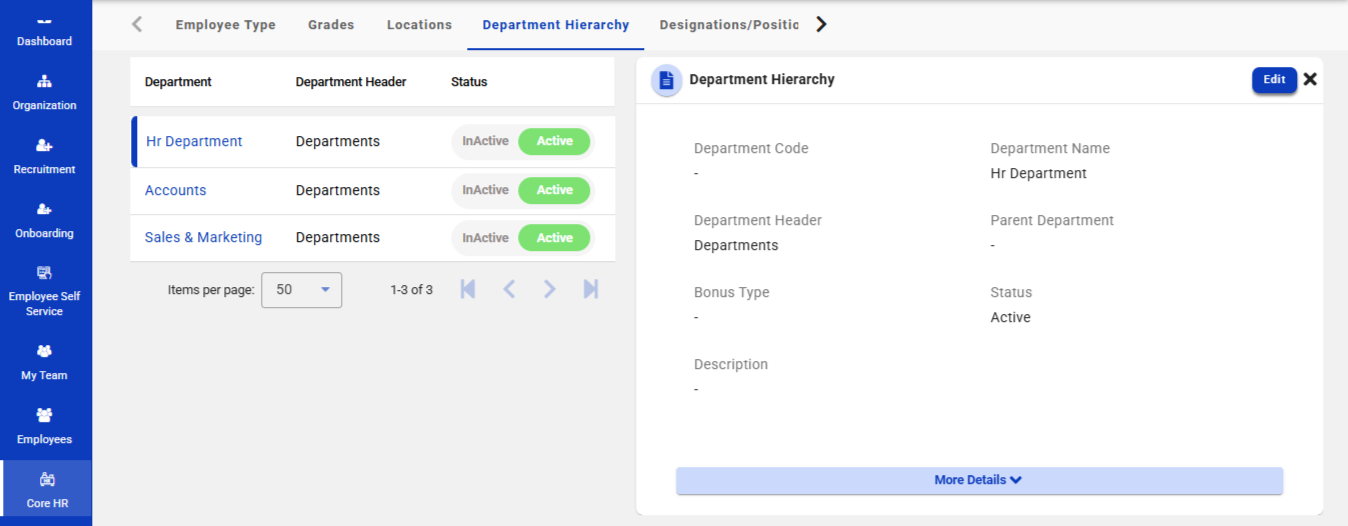1348x526 pixels.
Task: Expand the More Details section
Action: (978, 480)
